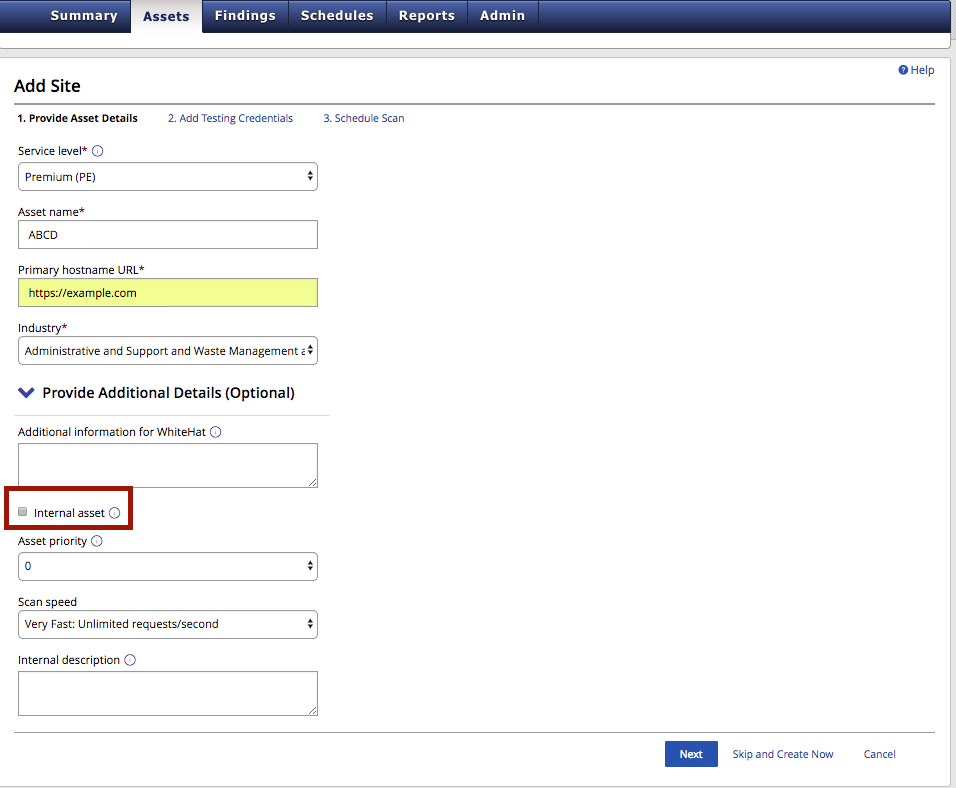Click inside the Primary hostname URL field
Viewport: 956px width, 788px height.
(167, 292)
